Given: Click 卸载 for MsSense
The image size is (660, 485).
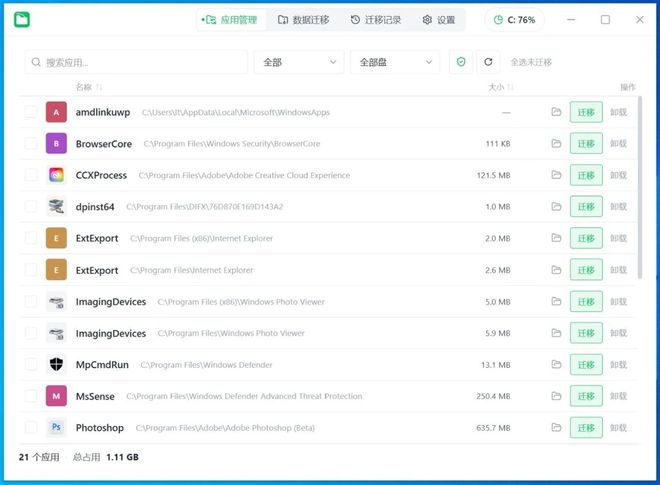Looking at the screenshot, I should click(x=618, y=396).
